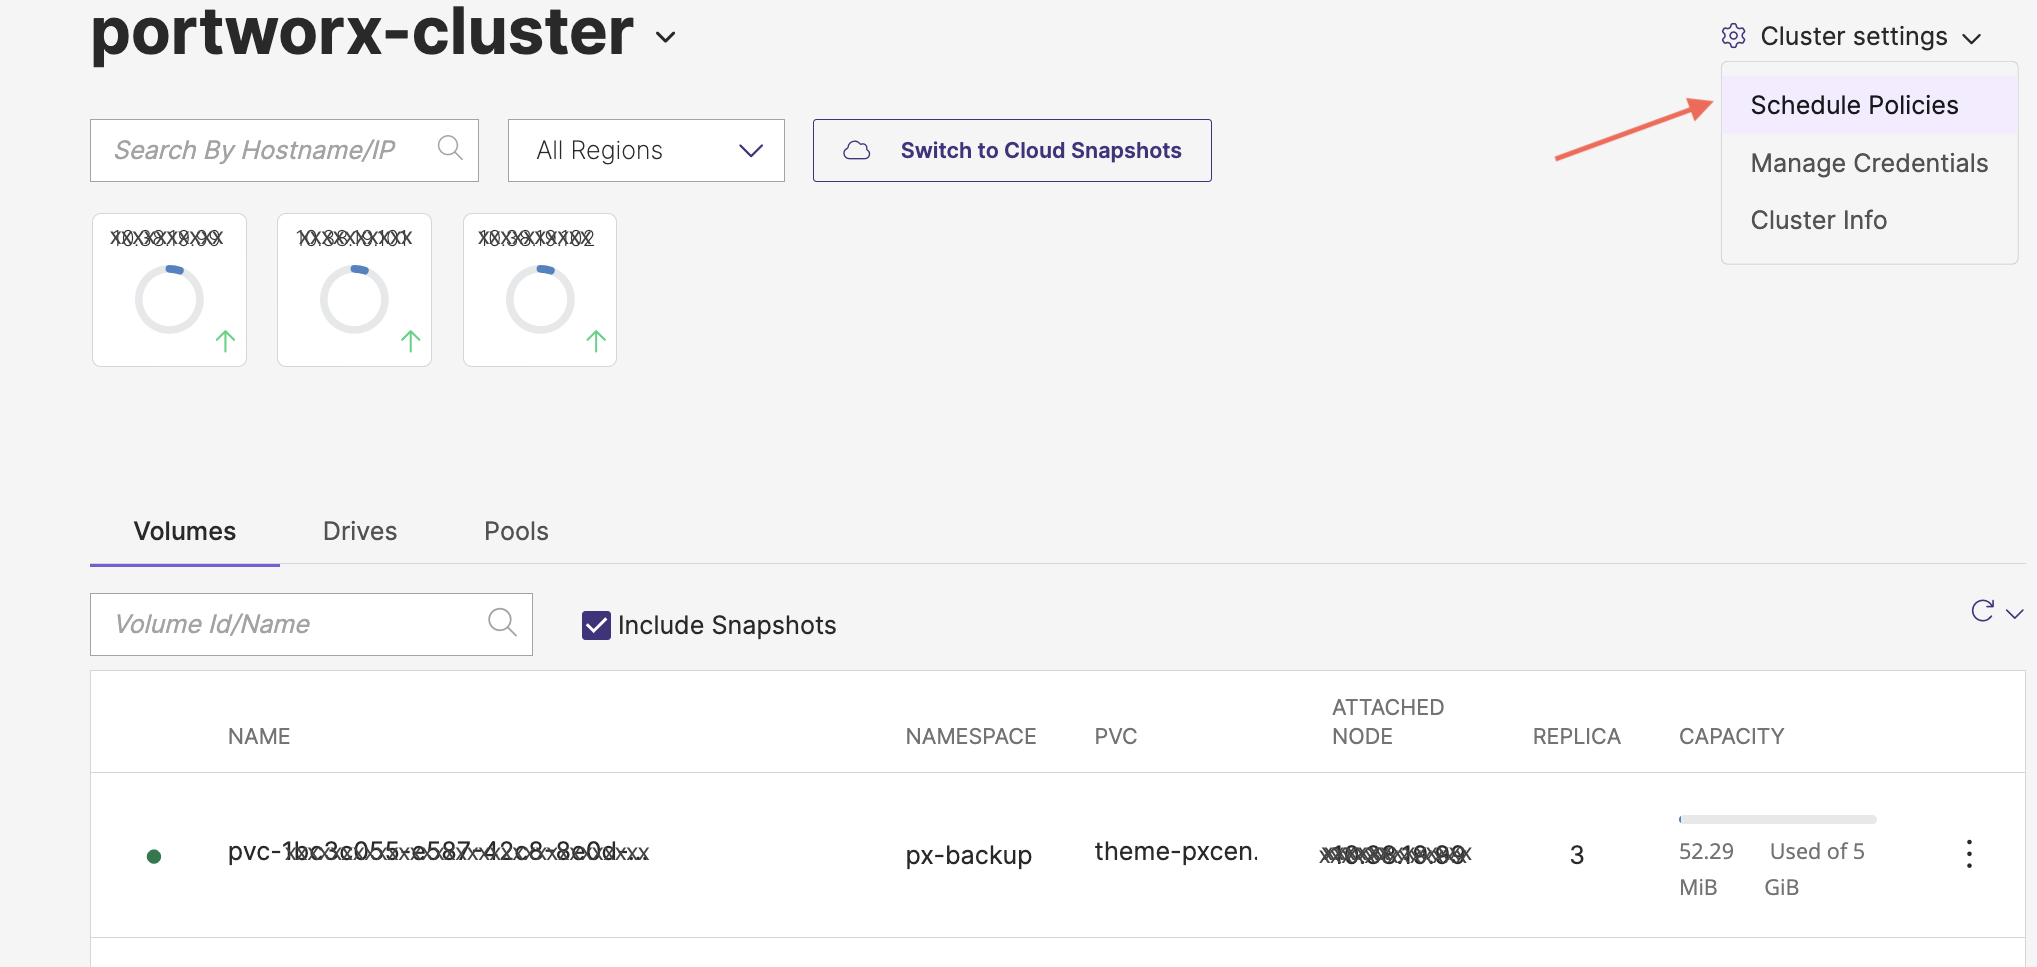Click the ATTACHED NODE column header

point(1388,722)
